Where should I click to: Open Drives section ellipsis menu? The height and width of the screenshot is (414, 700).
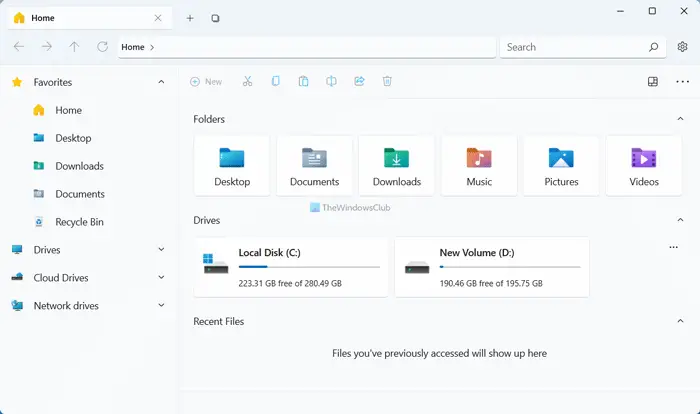[x=673, y=247]
